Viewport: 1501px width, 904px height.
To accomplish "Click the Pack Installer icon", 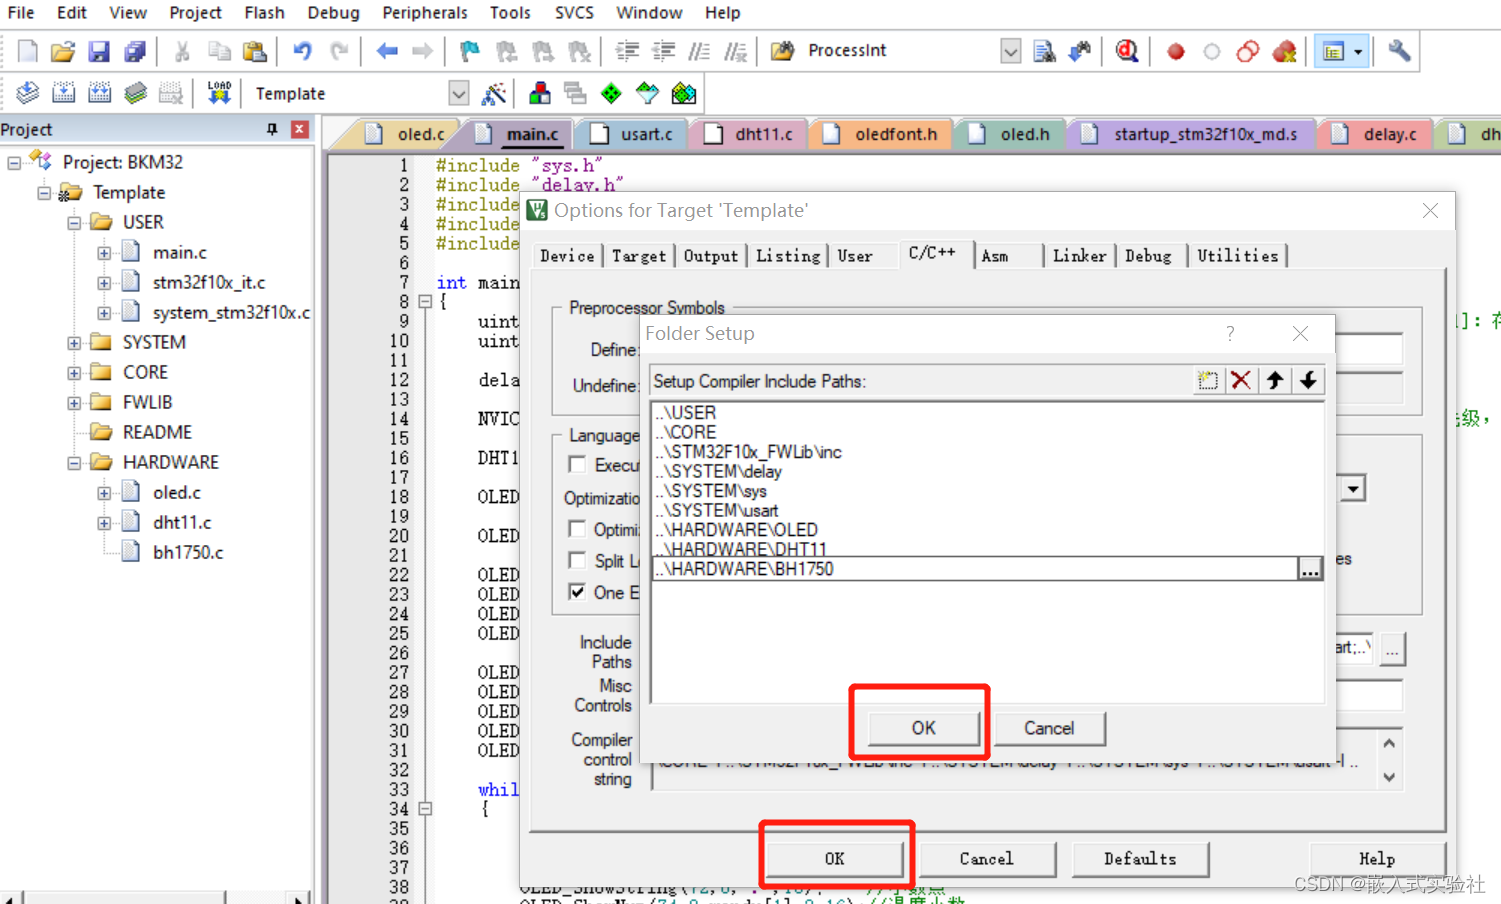I will coord(684,93).
